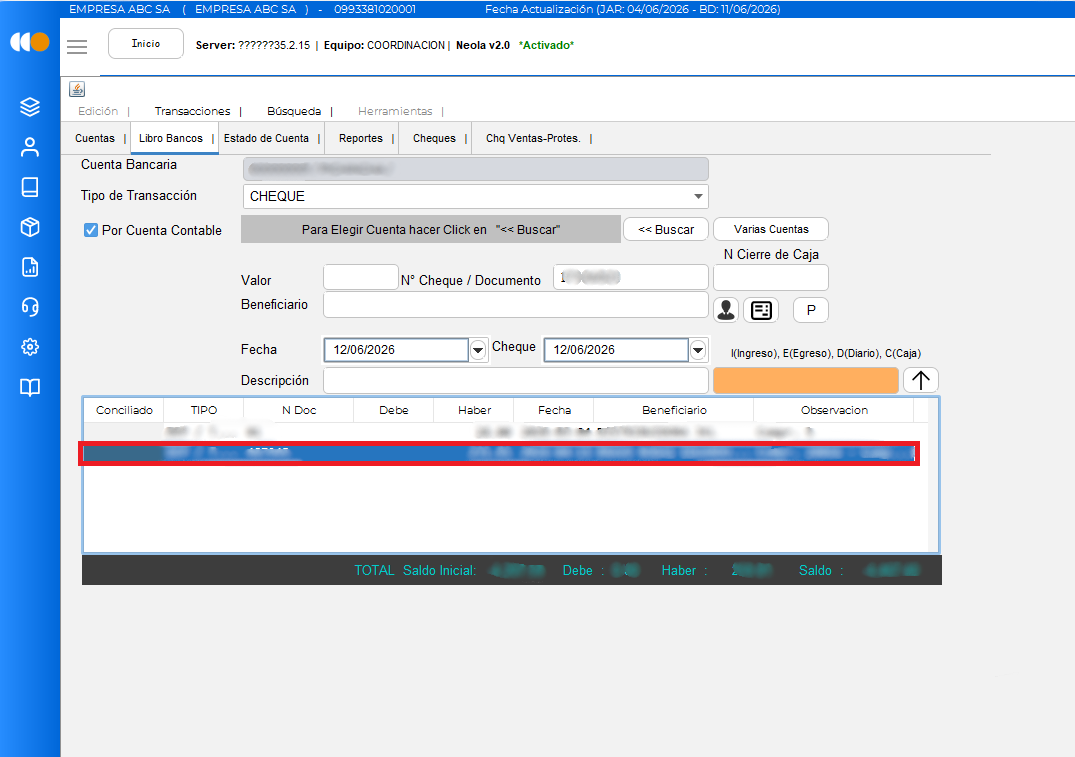Open settings gear in sidebar
The width and height of the screenshot is (1075, 757).
(x=29, y=347)
